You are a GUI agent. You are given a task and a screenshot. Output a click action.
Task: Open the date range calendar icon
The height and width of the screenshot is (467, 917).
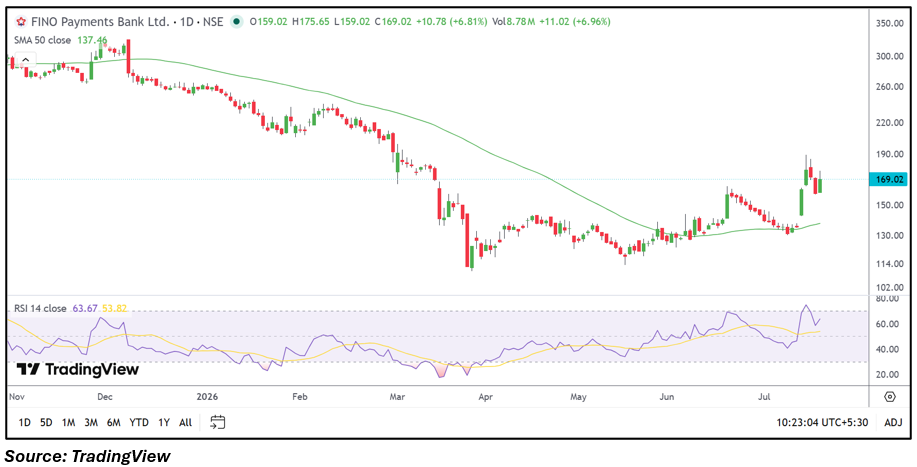pyautogui.click(x=218, y=422)
